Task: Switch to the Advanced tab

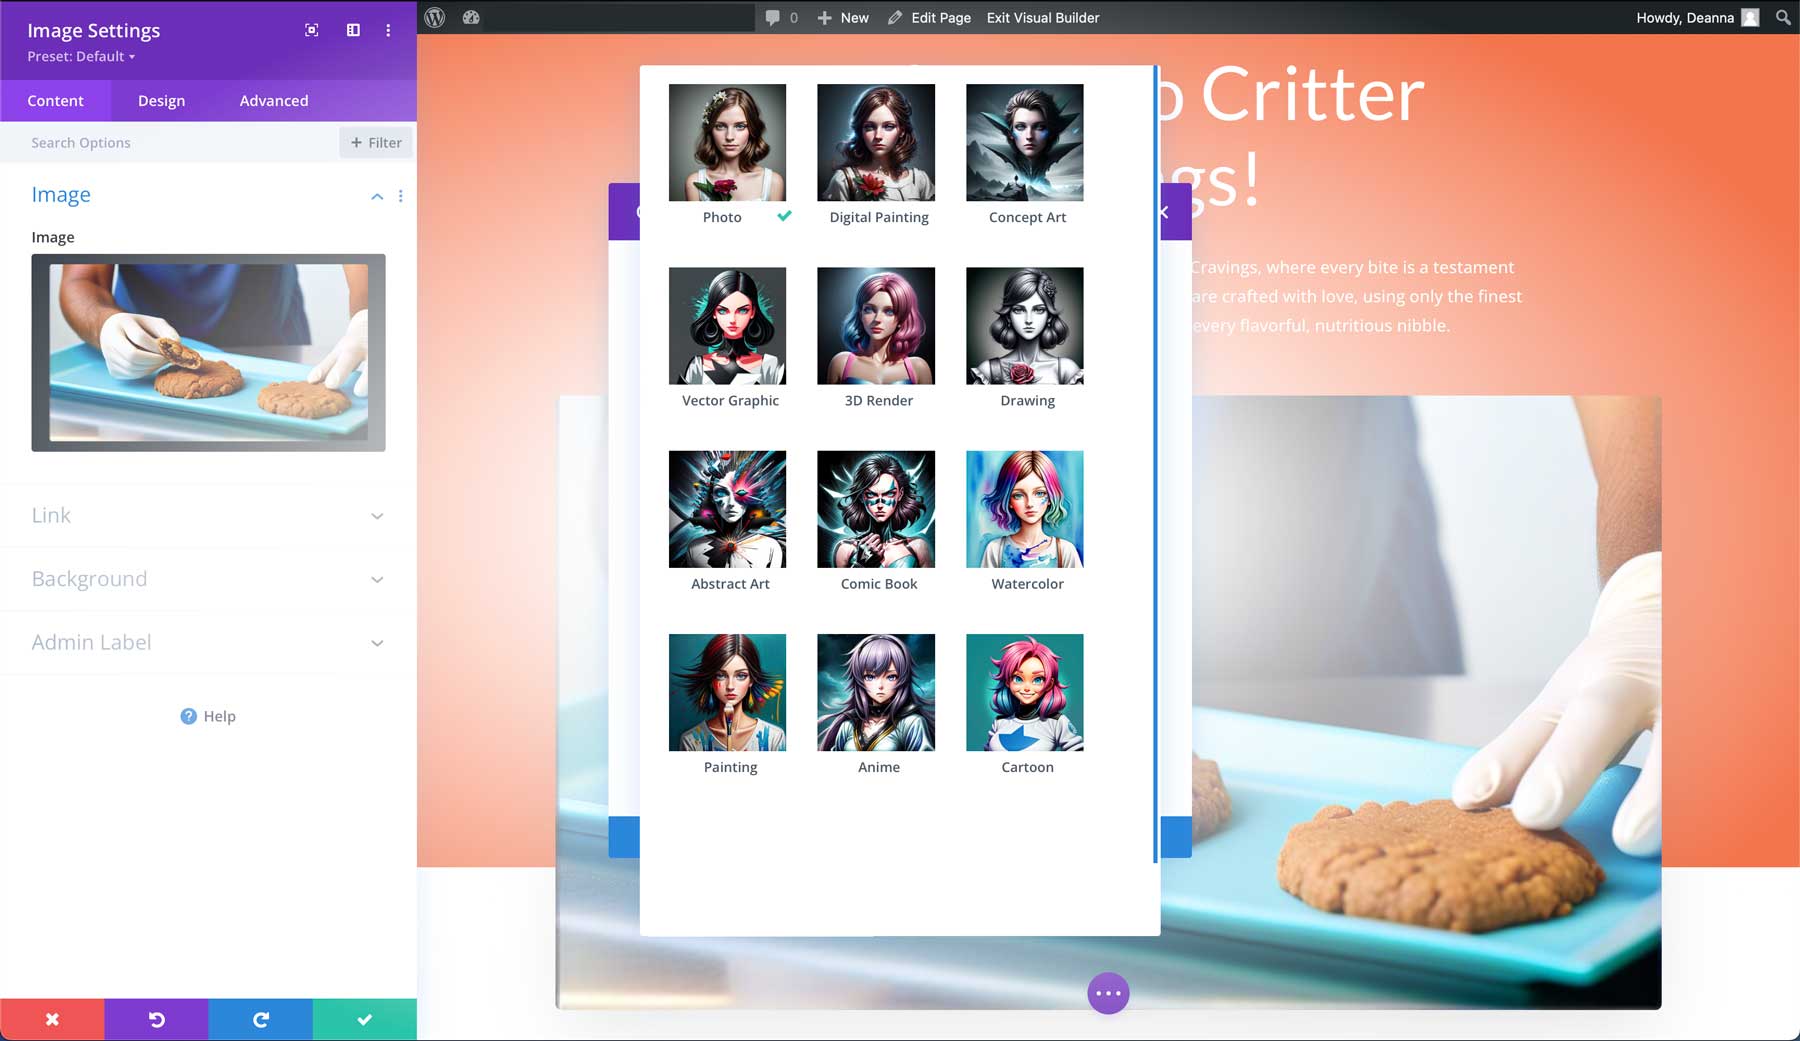Action: click(273, 100)
